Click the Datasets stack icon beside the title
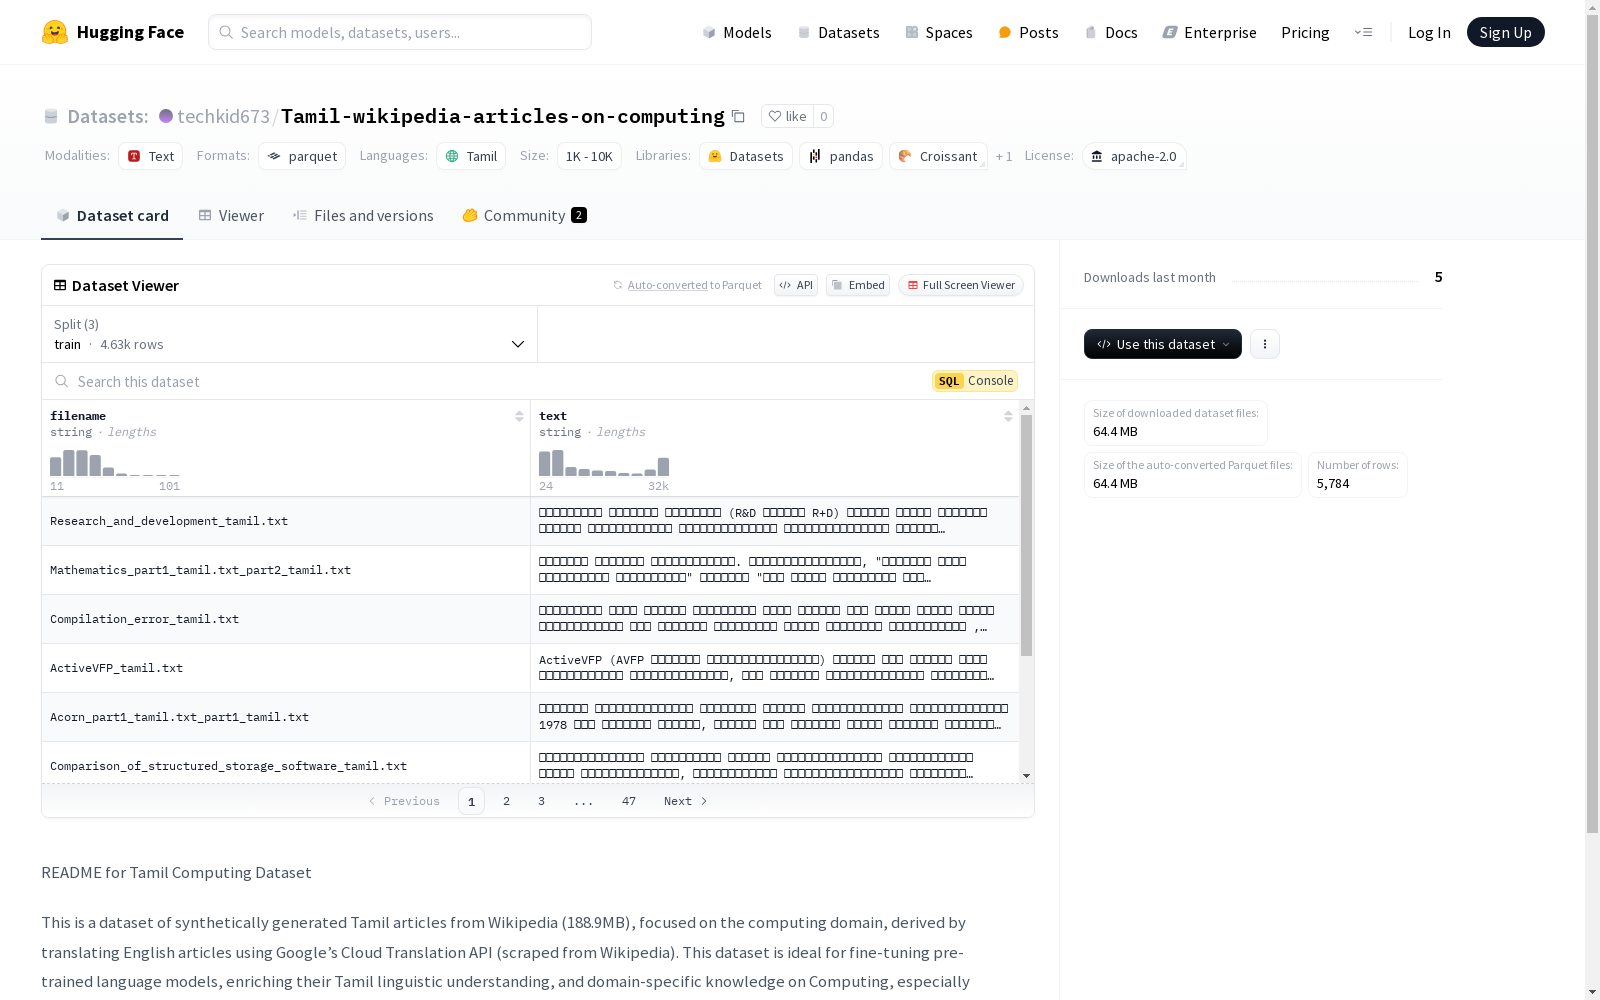The image size is (1600, 1000). tap(51, 117)
